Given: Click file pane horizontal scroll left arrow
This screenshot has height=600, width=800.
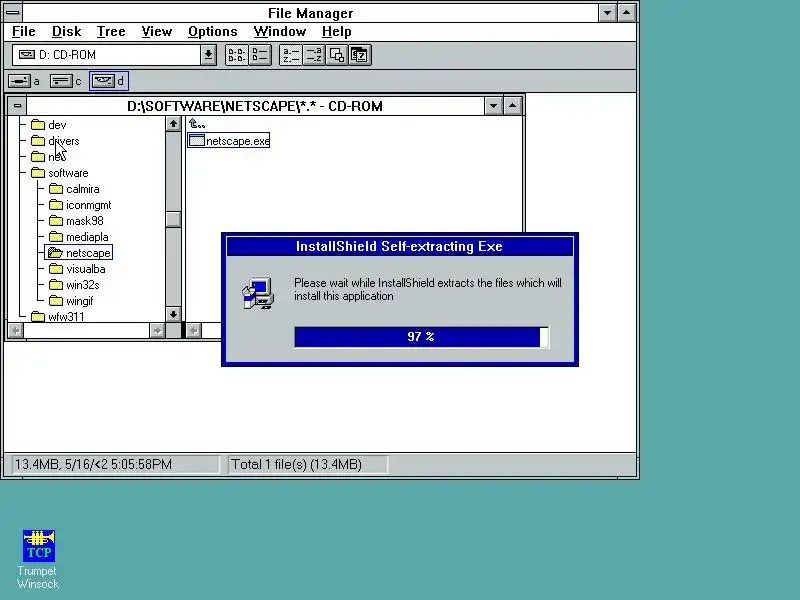Looking at the screenshot, I should tap(193, 331).
